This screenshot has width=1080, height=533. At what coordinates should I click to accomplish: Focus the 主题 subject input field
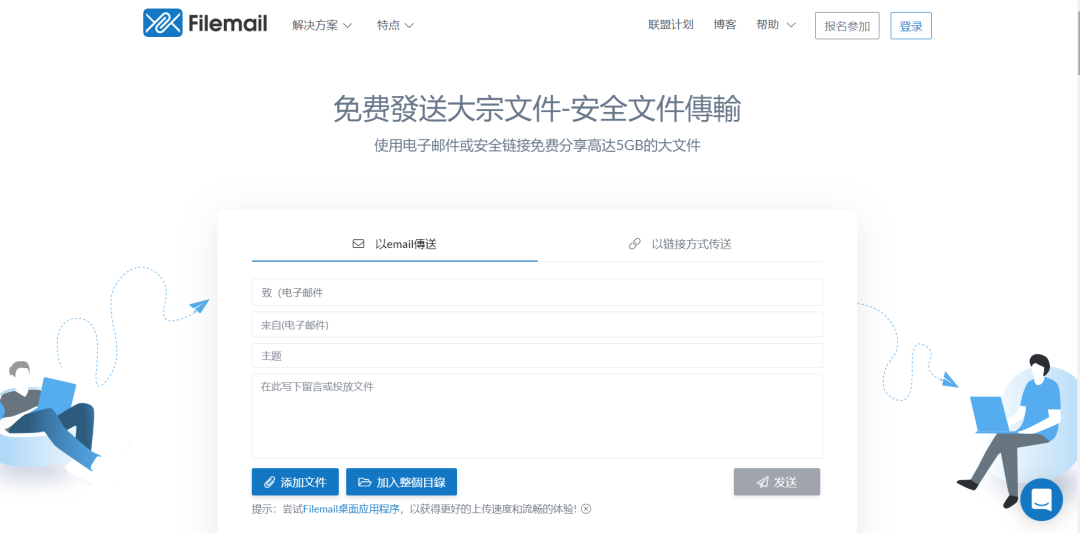(x=537, y=356)
